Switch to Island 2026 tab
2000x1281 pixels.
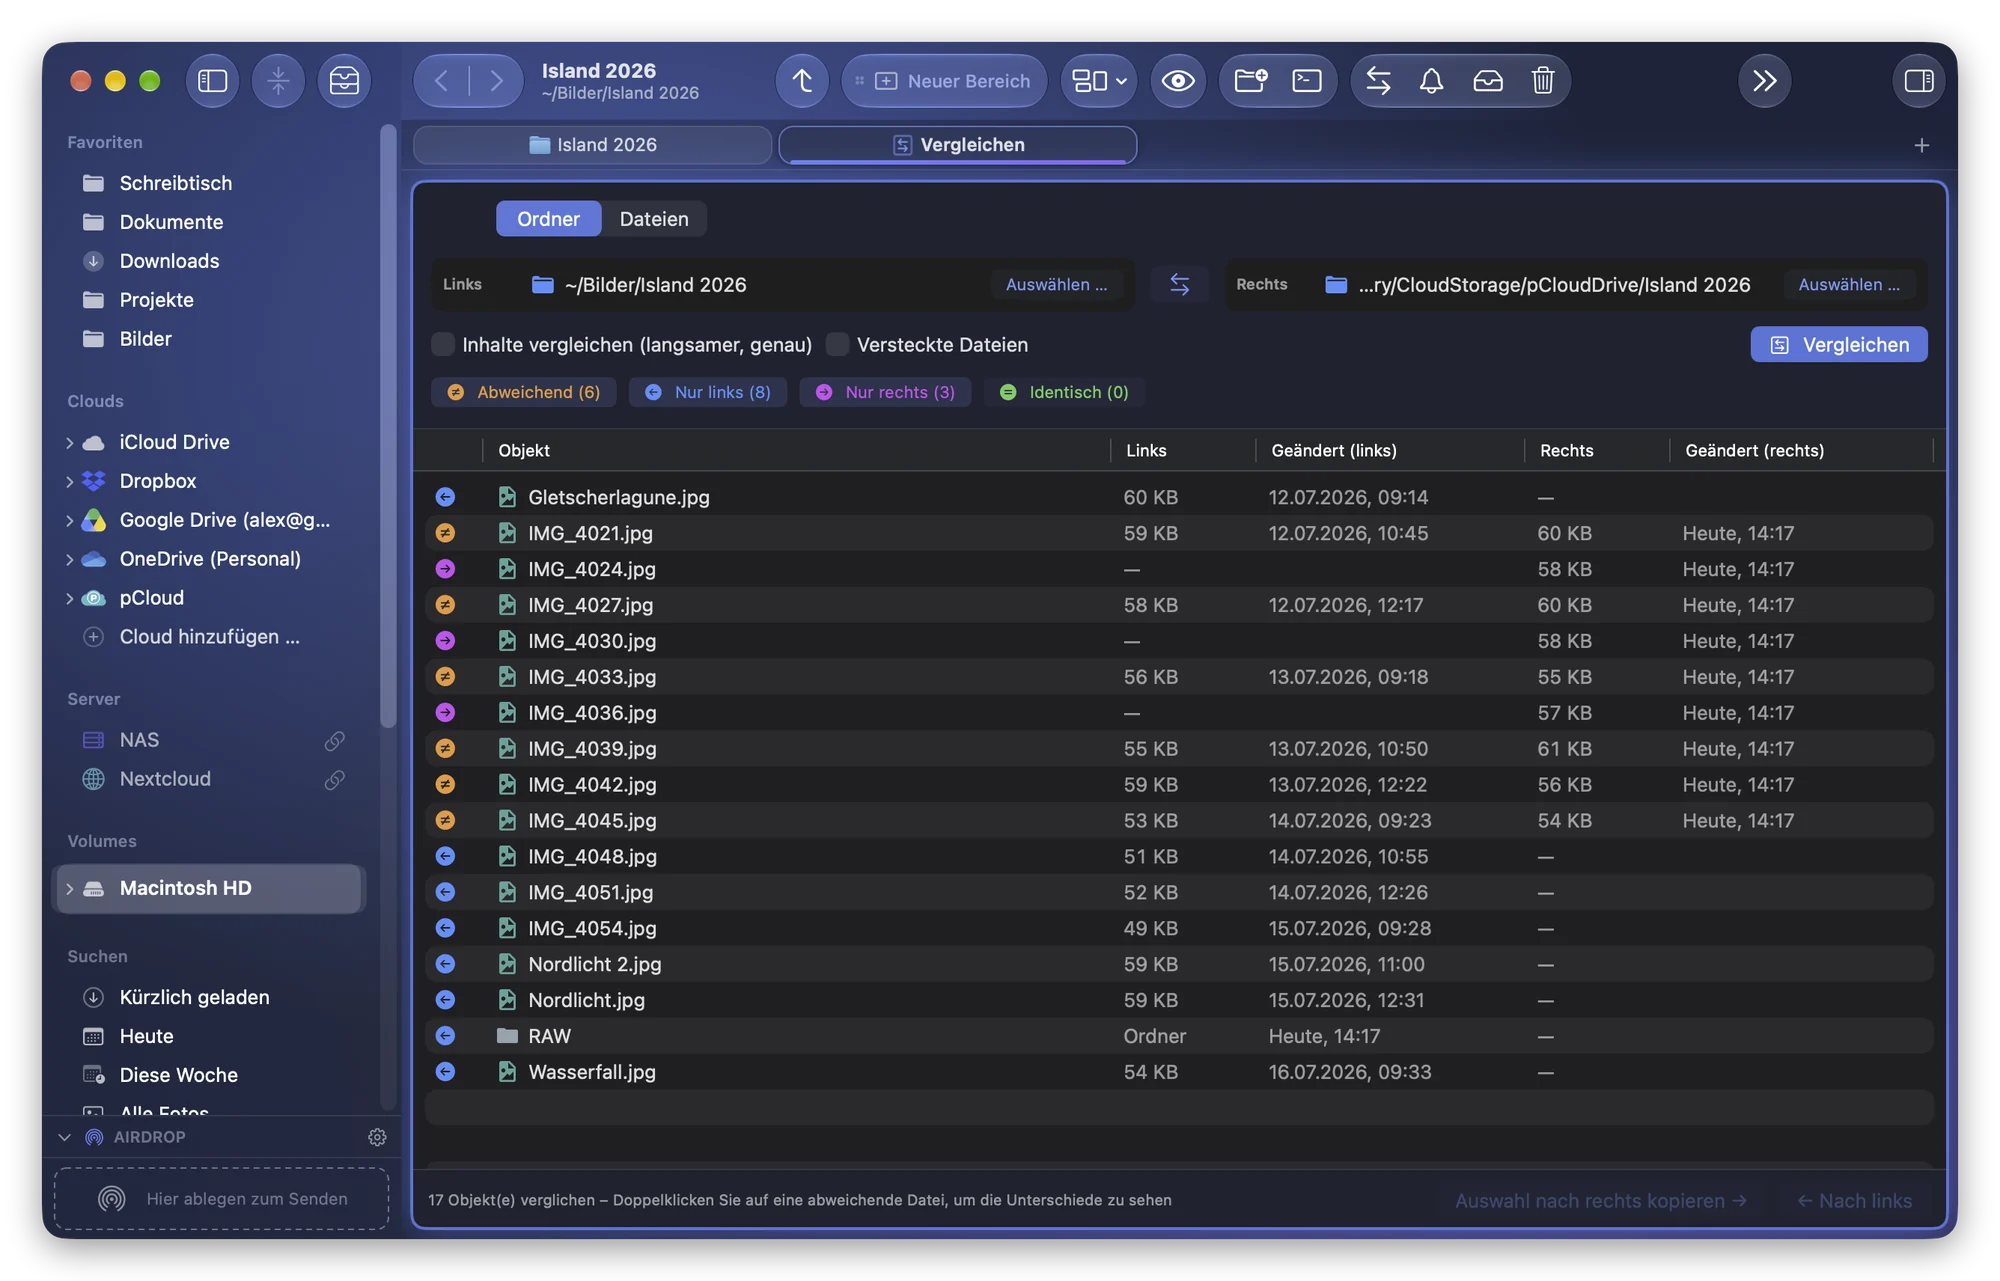pyautogui.click(x=593, y=145)
